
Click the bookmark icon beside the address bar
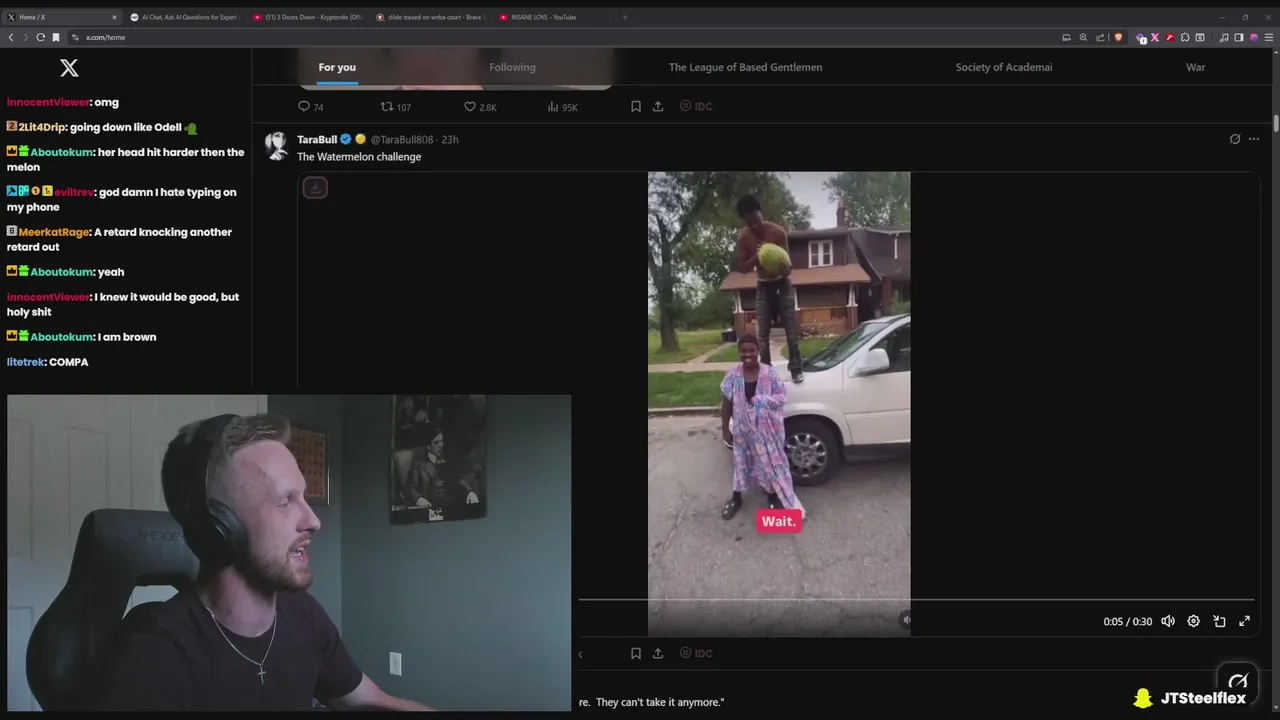56,37
